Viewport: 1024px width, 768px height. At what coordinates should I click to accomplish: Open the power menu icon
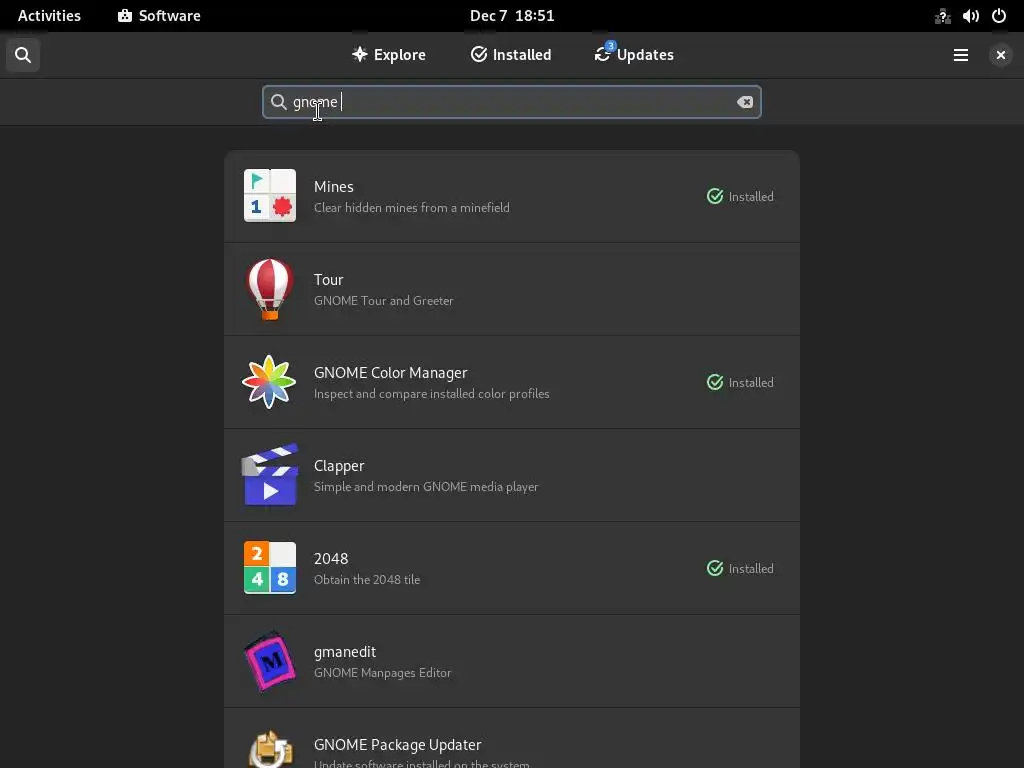tap(999, 16)
